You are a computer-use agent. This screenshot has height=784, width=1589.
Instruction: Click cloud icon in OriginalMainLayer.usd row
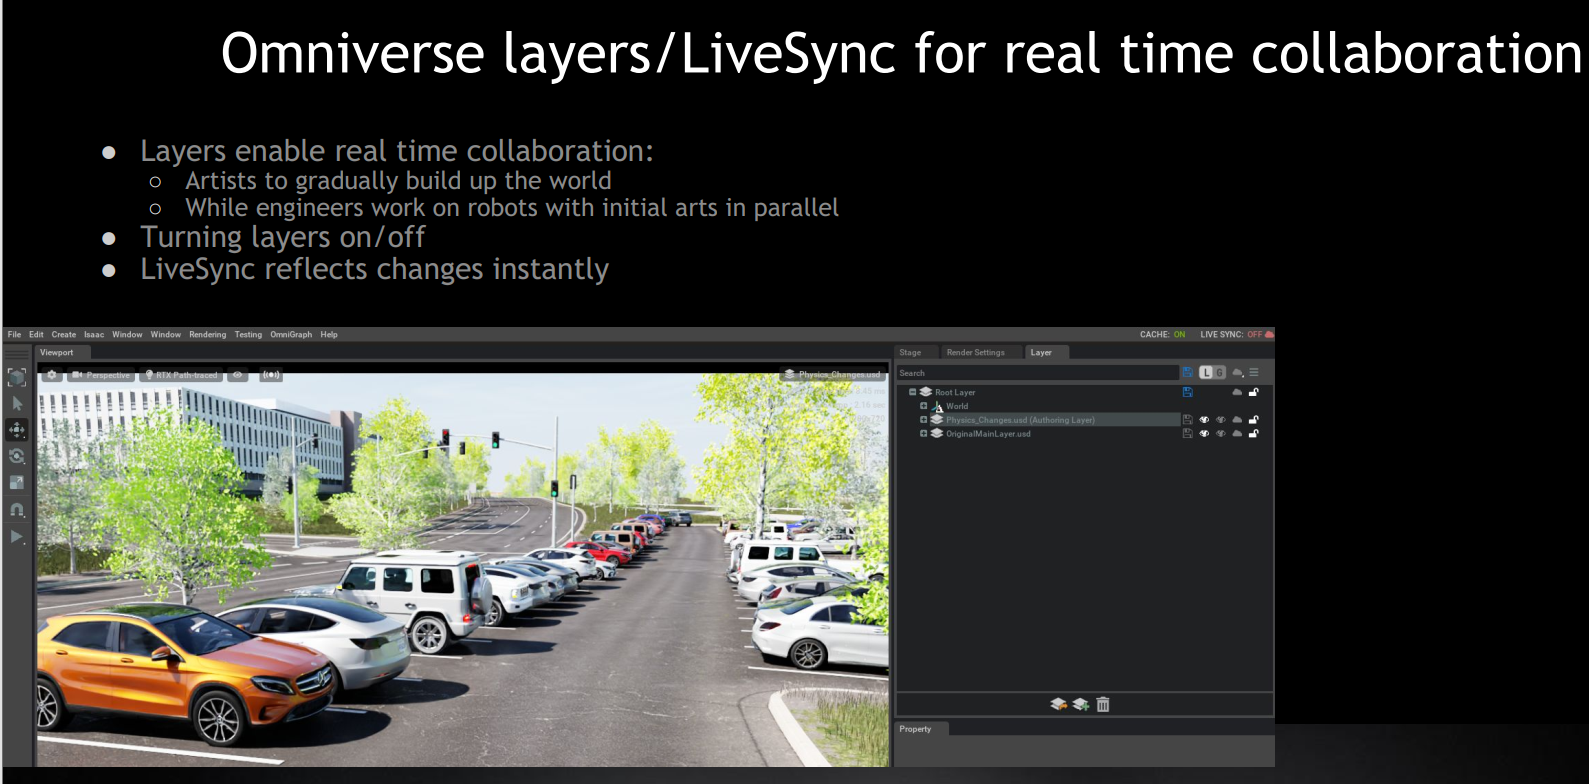[1237, 434]
